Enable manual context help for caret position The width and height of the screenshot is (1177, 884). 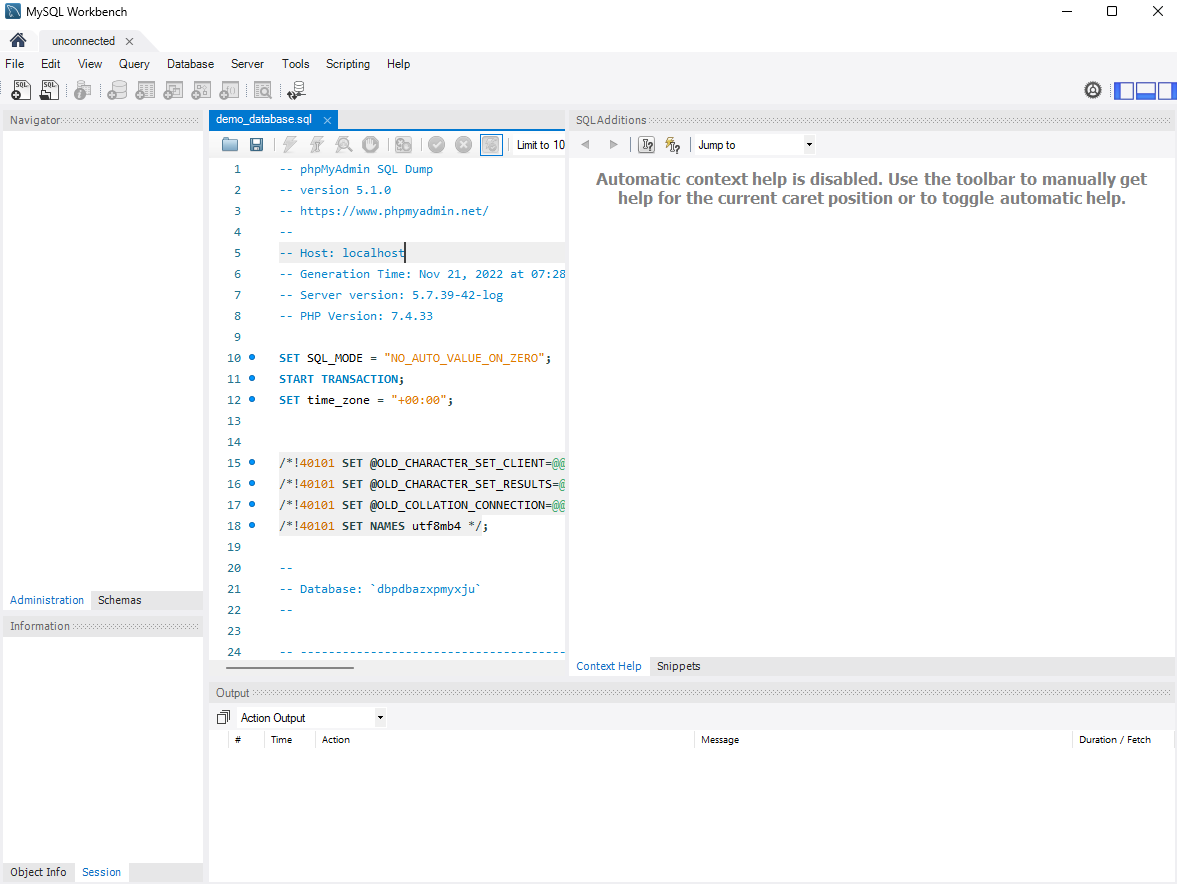646,144
